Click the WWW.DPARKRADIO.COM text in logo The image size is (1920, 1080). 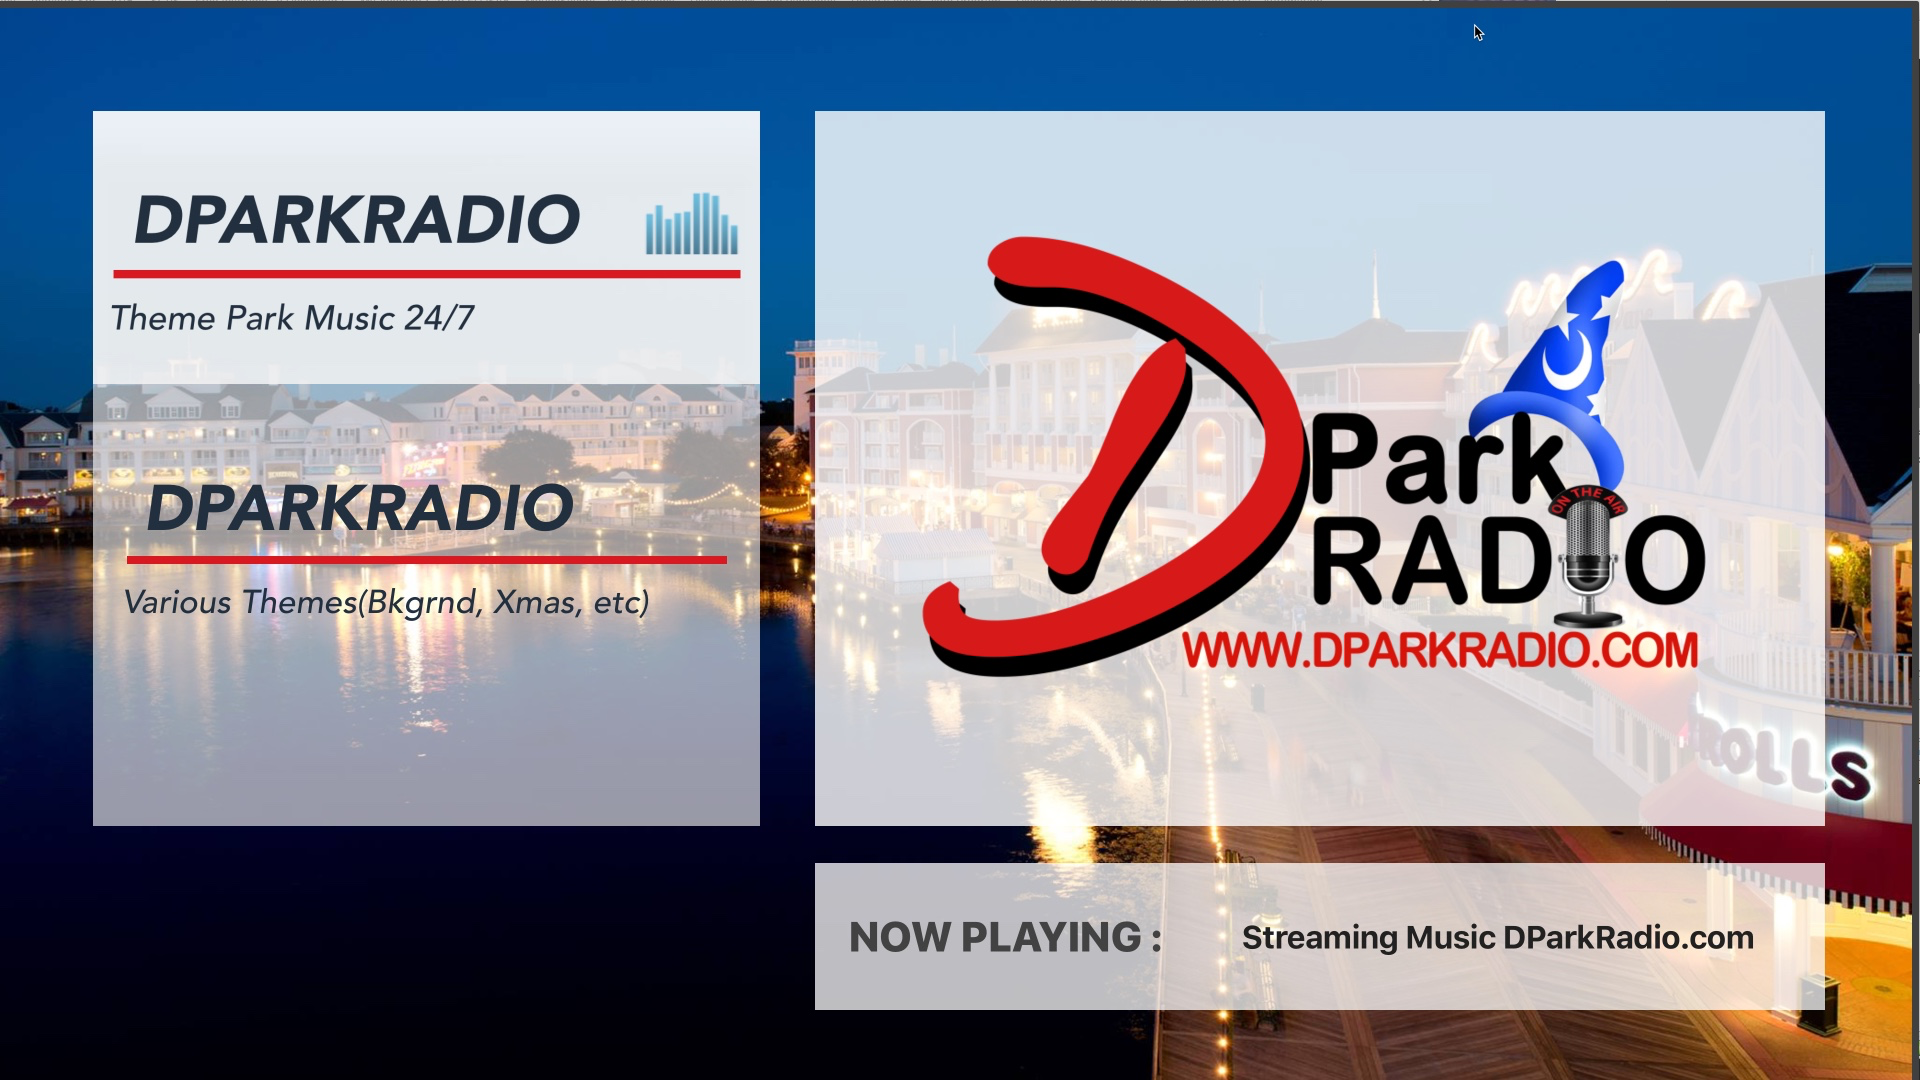(x=1440, y=651)
